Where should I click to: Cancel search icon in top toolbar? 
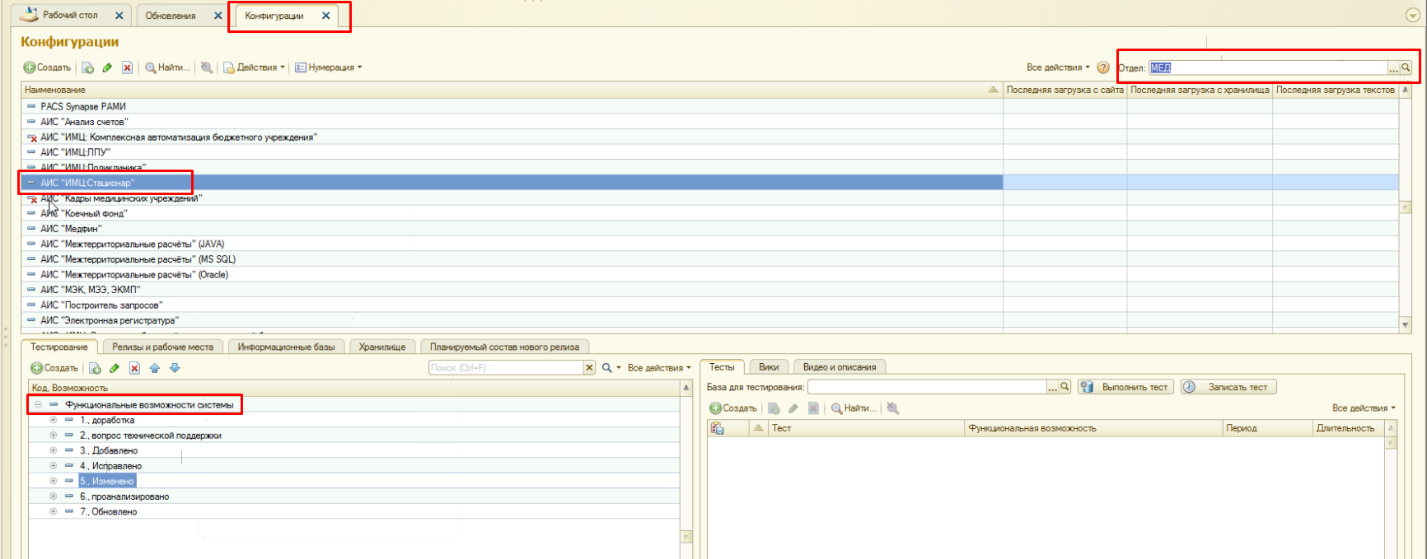point(206,68)
